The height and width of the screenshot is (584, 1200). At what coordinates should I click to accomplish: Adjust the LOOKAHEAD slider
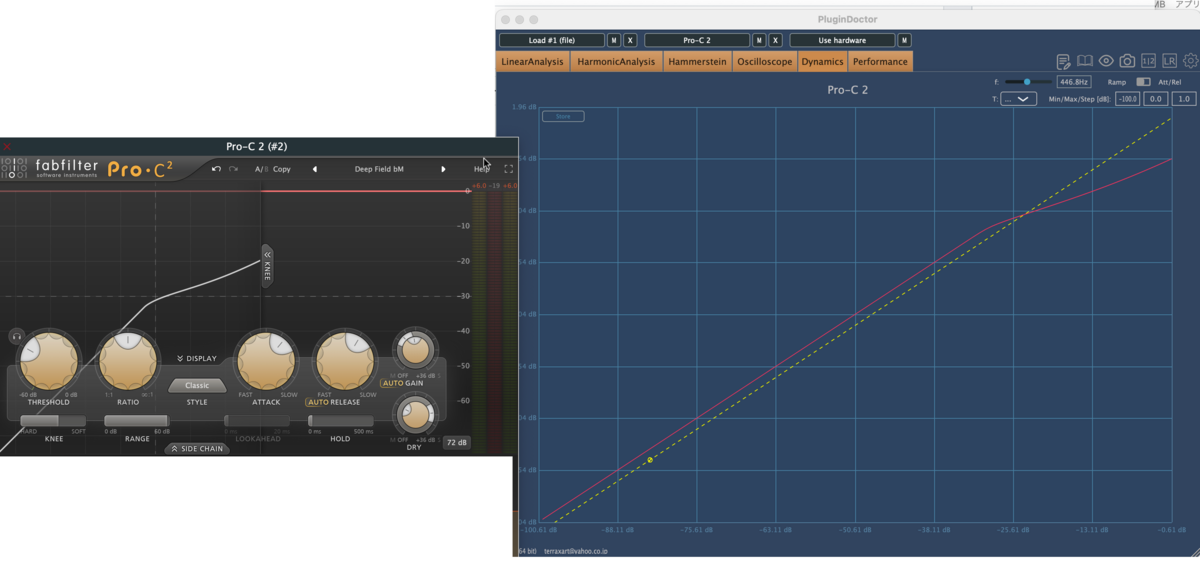(257, 421)
